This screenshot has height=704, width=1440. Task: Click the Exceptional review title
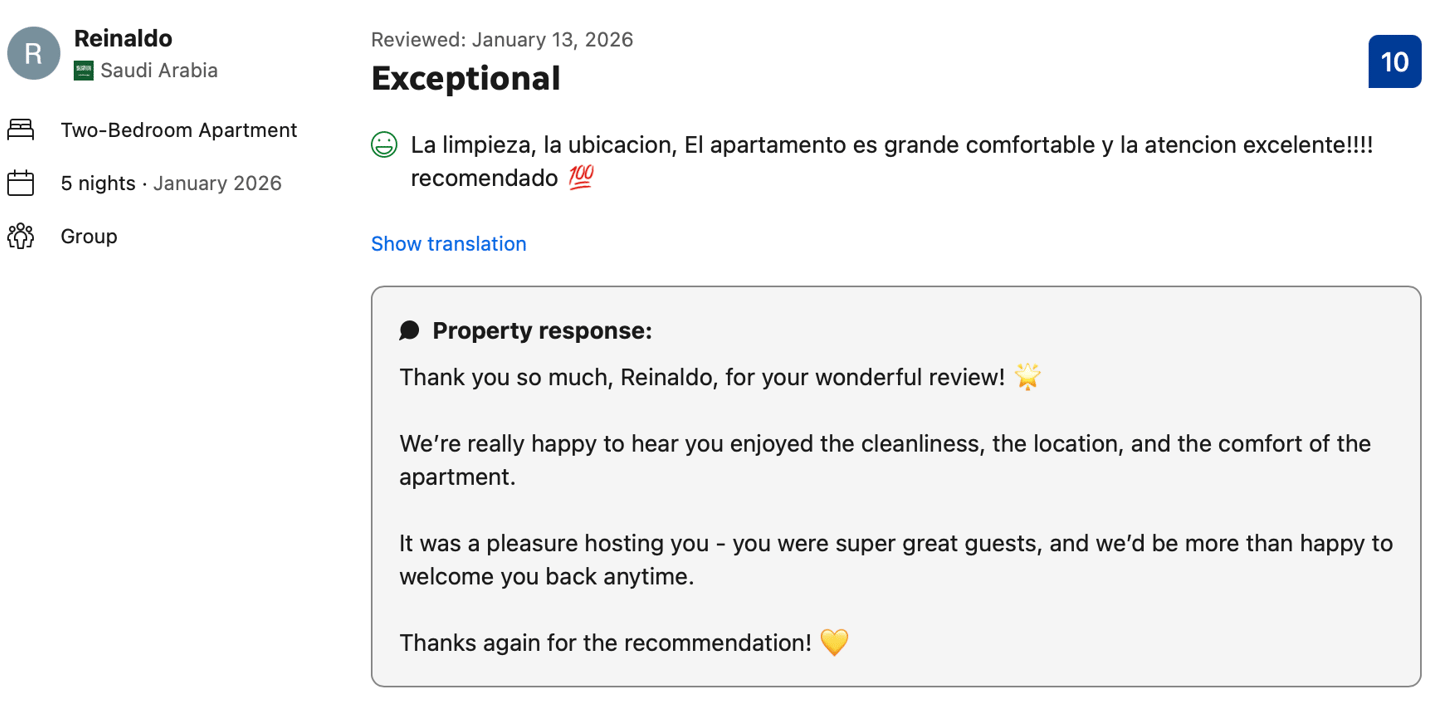click(x=465, y=78)
